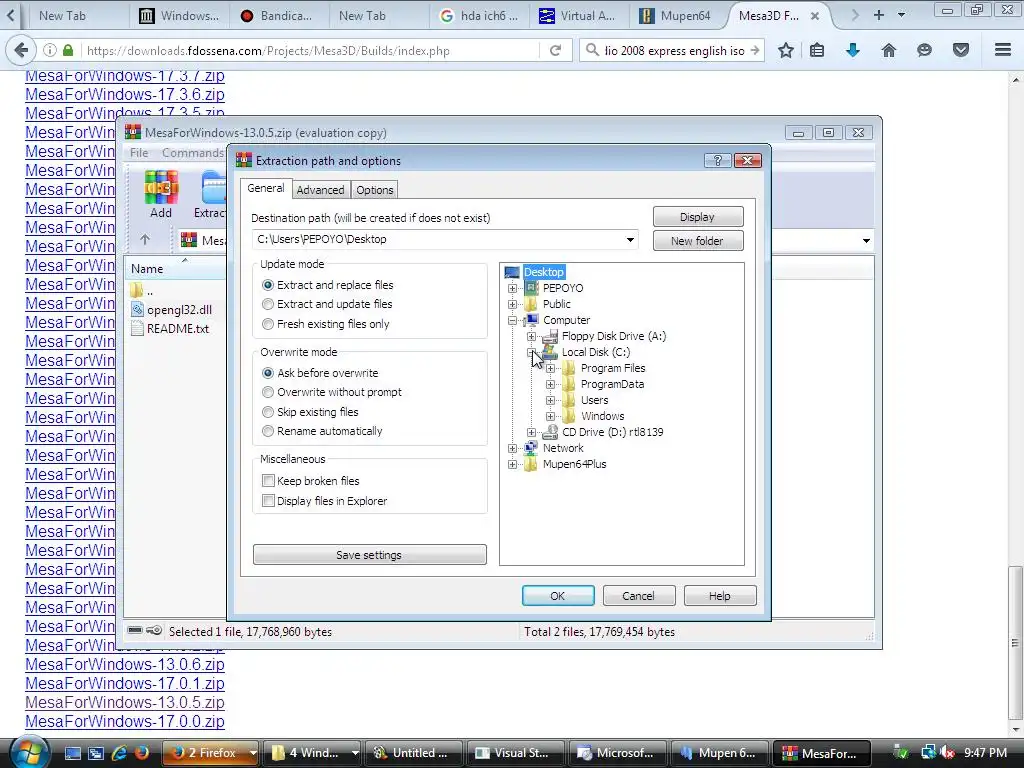Open the Firefox hamburger menu
The image size is (1024, 768).
(x=1003, y=50)
